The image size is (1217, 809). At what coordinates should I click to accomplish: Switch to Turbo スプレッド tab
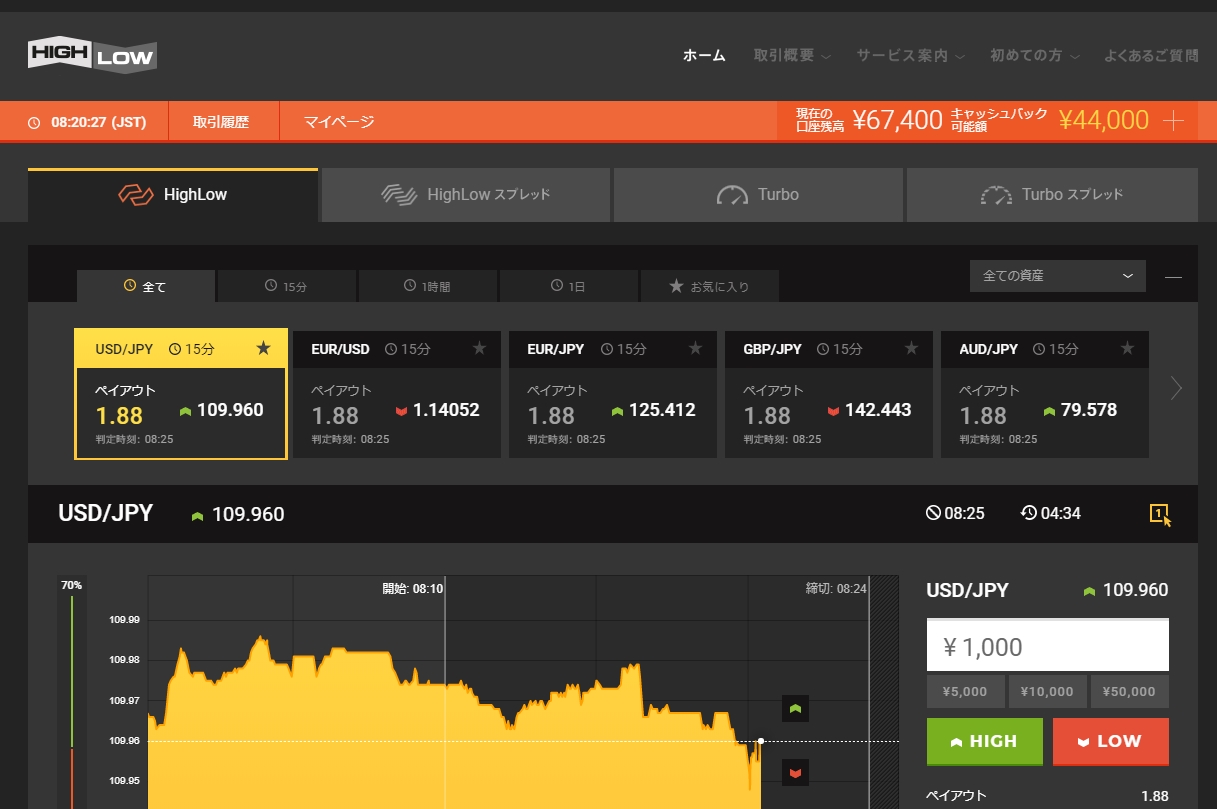[x=1052, y=195]
